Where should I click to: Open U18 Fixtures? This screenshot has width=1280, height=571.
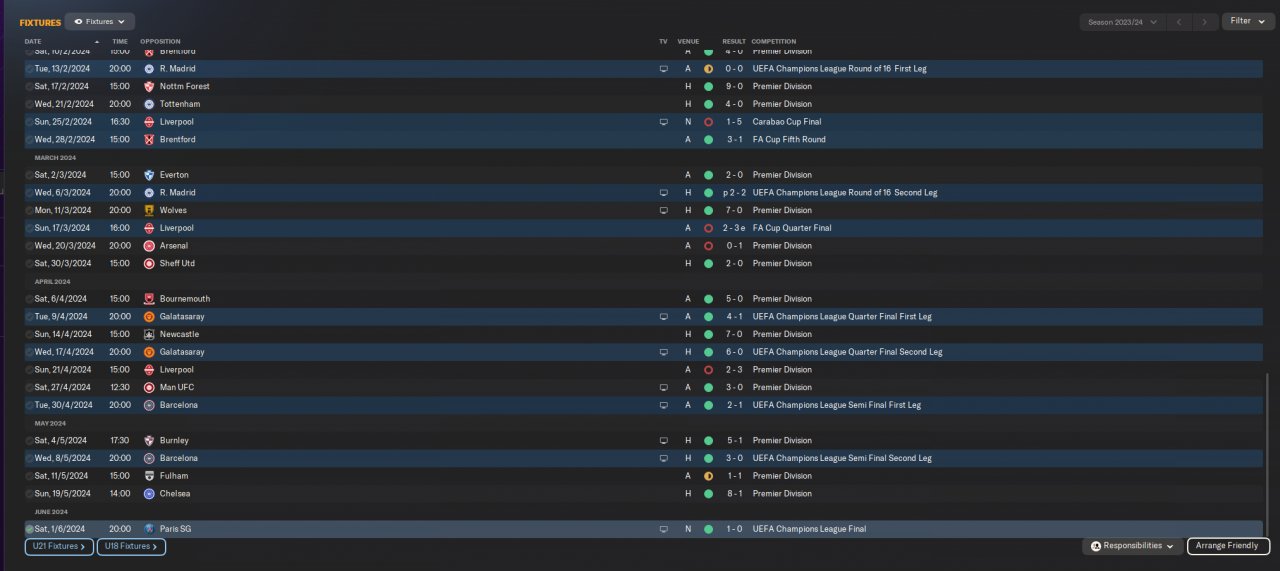[131, 547]
